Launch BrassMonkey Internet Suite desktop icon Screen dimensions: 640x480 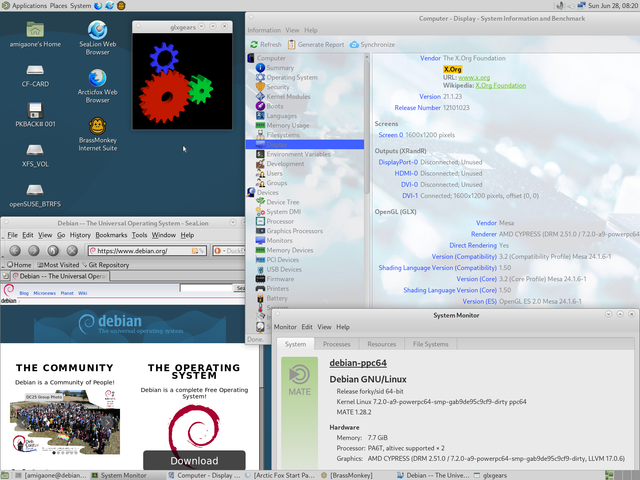point(98,134)
